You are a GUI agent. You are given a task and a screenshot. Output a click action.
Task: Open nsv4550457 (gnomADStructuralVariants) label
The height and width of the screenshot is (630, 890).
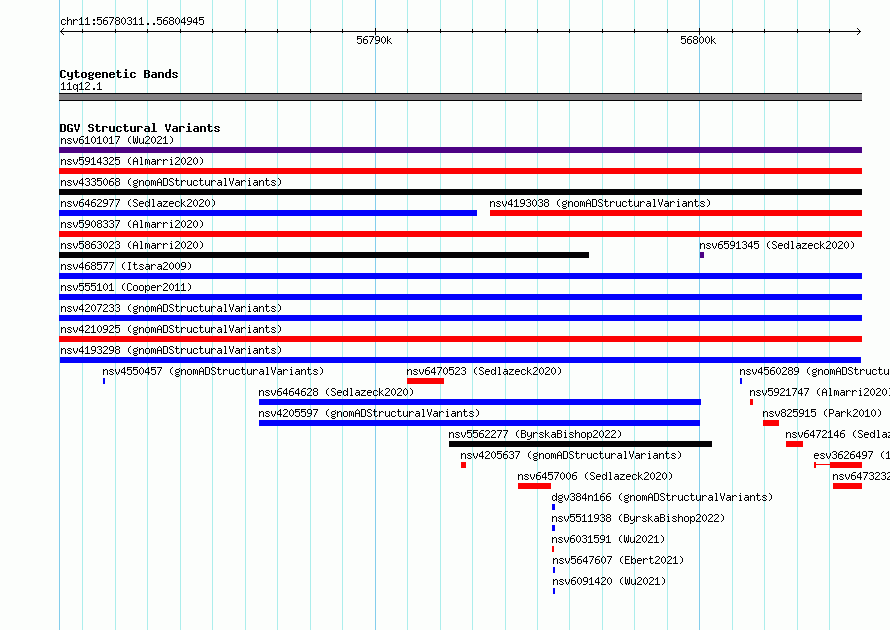pos(213,371)
